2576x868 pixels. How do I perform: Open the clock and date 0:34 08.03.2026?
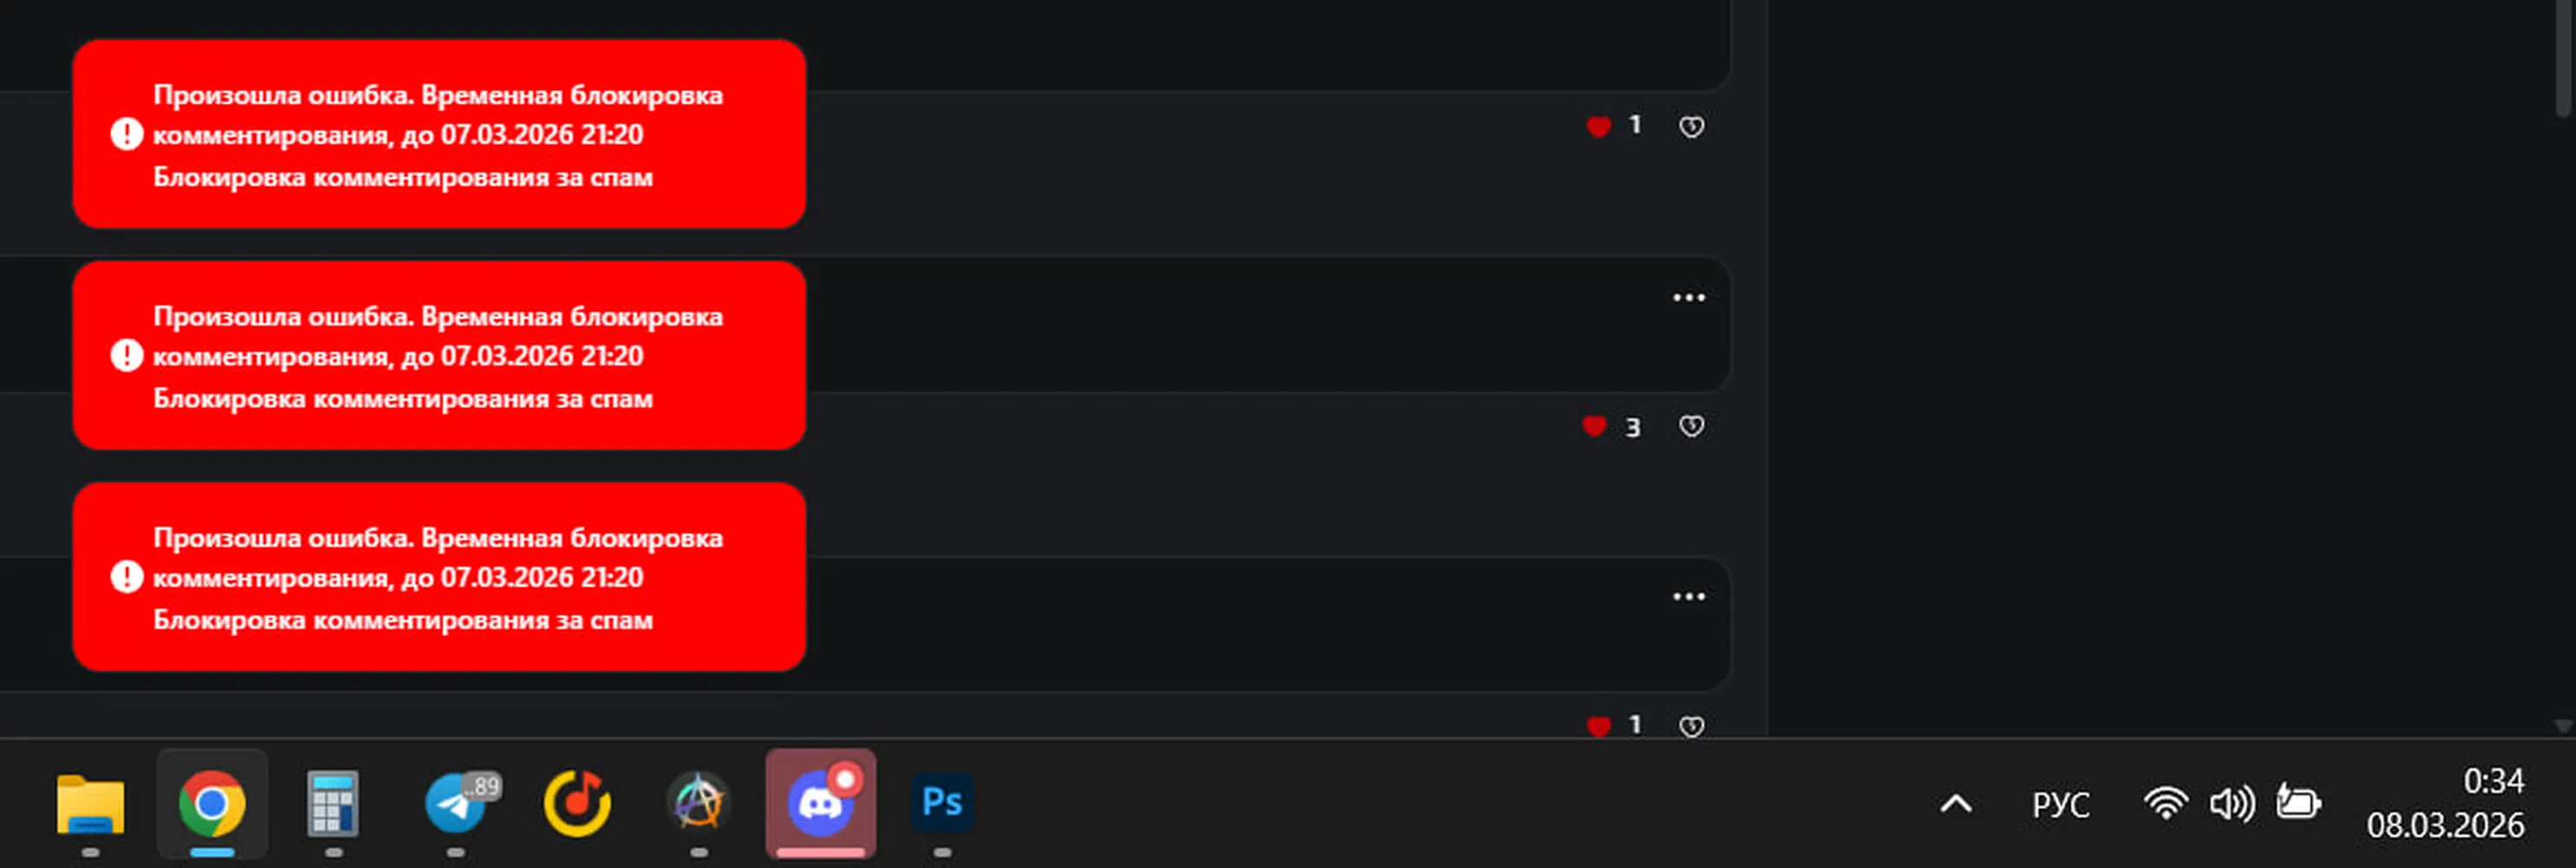(x=2445, y=803)
